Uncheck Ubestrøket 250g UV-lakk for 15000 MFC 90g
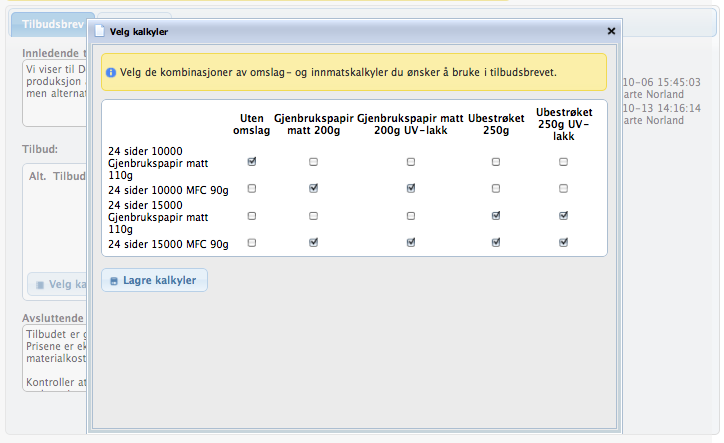The width and height of the screenshot is (724, 443). [x=564, y=242]
